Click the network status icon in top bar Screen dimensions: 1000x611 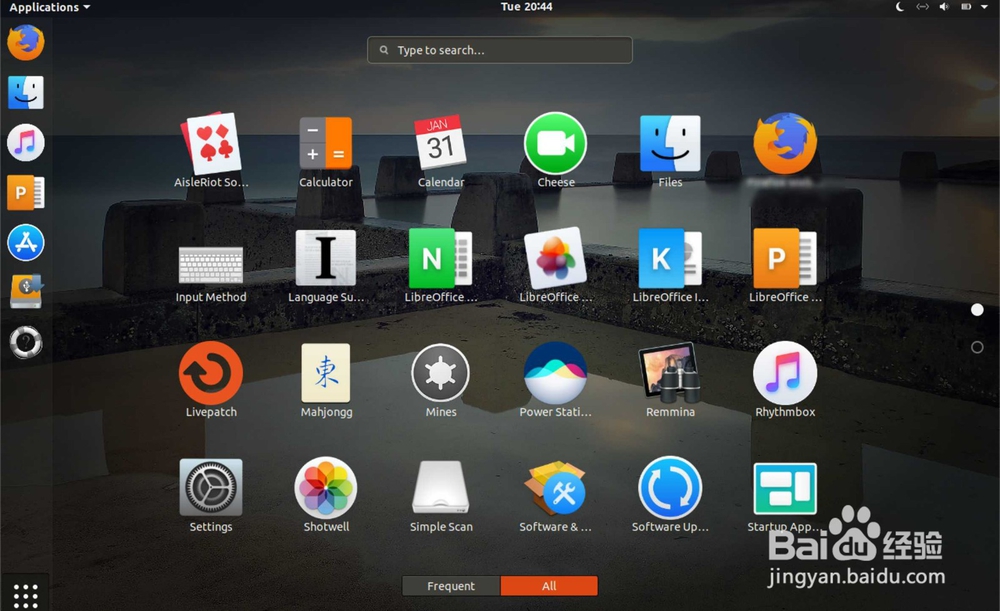(x=922, y=7)
